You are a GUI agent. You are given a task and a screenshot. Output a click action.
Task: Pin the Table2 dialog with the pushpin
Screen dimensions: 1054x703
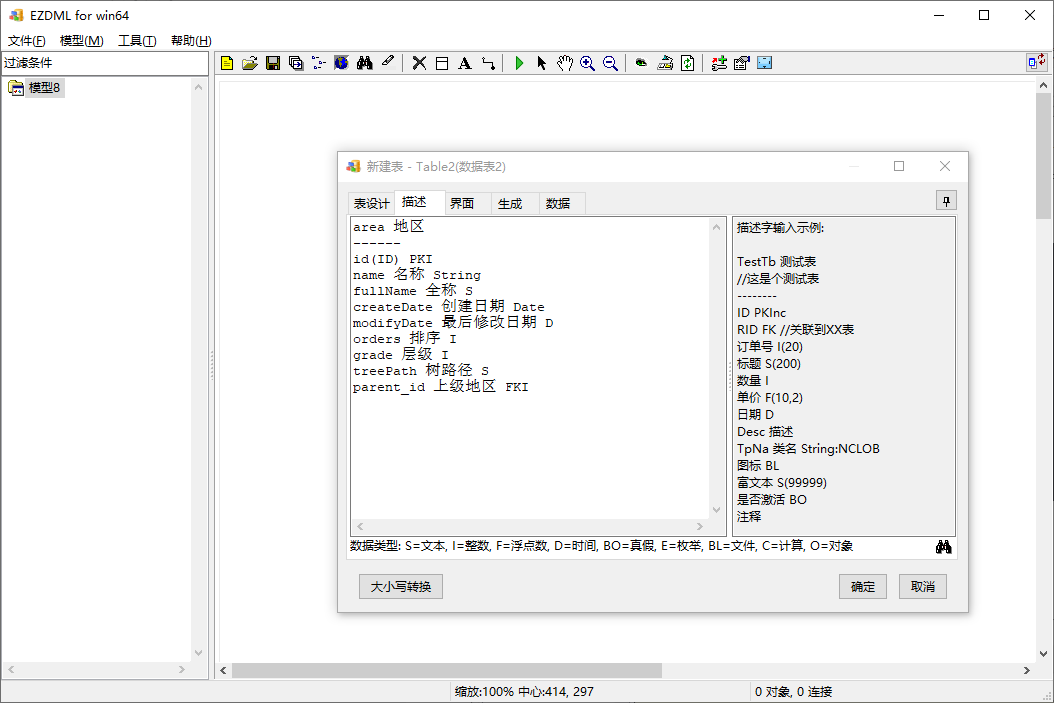(945, 200)
